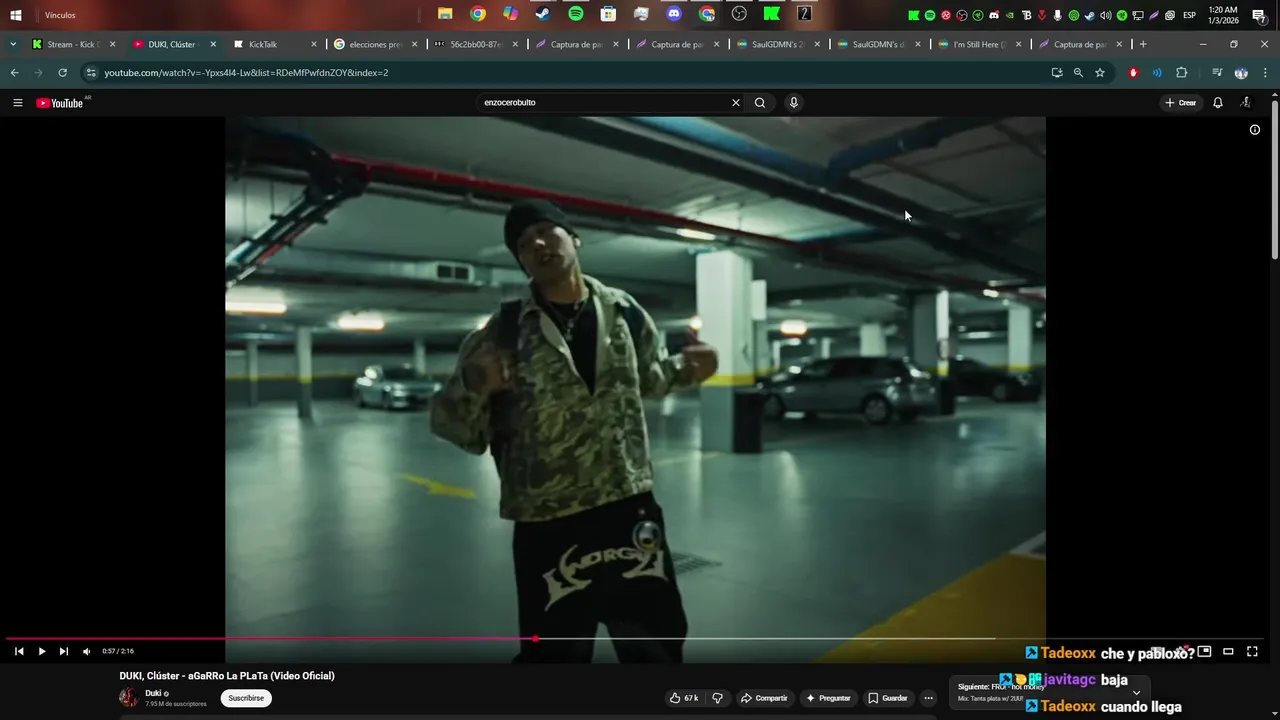Bookmark this page with the star
The width and height of the screenshot is (1280, 720).
click(1100, 73)
